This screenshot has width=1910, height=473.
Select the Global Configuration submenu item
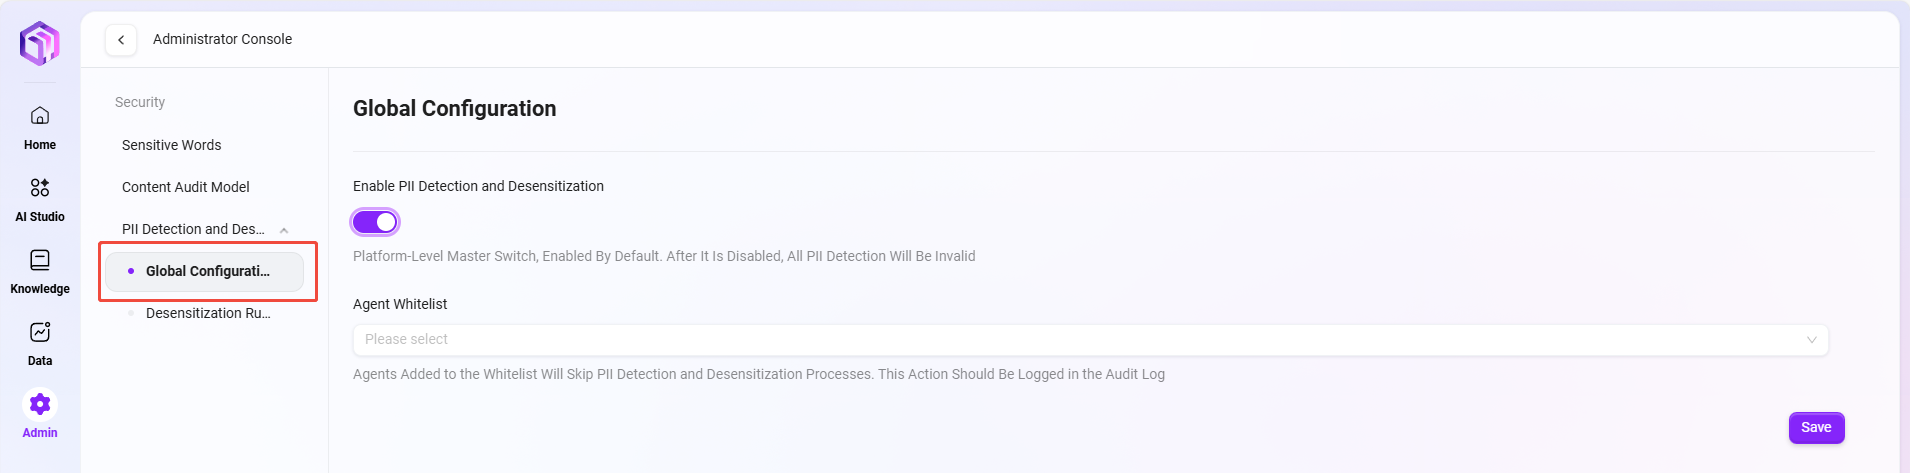208,271
